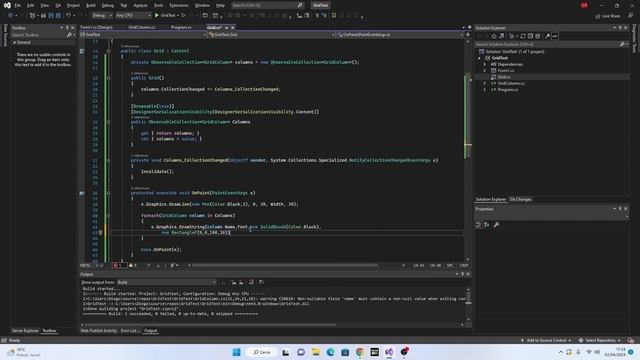Open the File menu
This screenshot has height=360, width=640.
18,5
